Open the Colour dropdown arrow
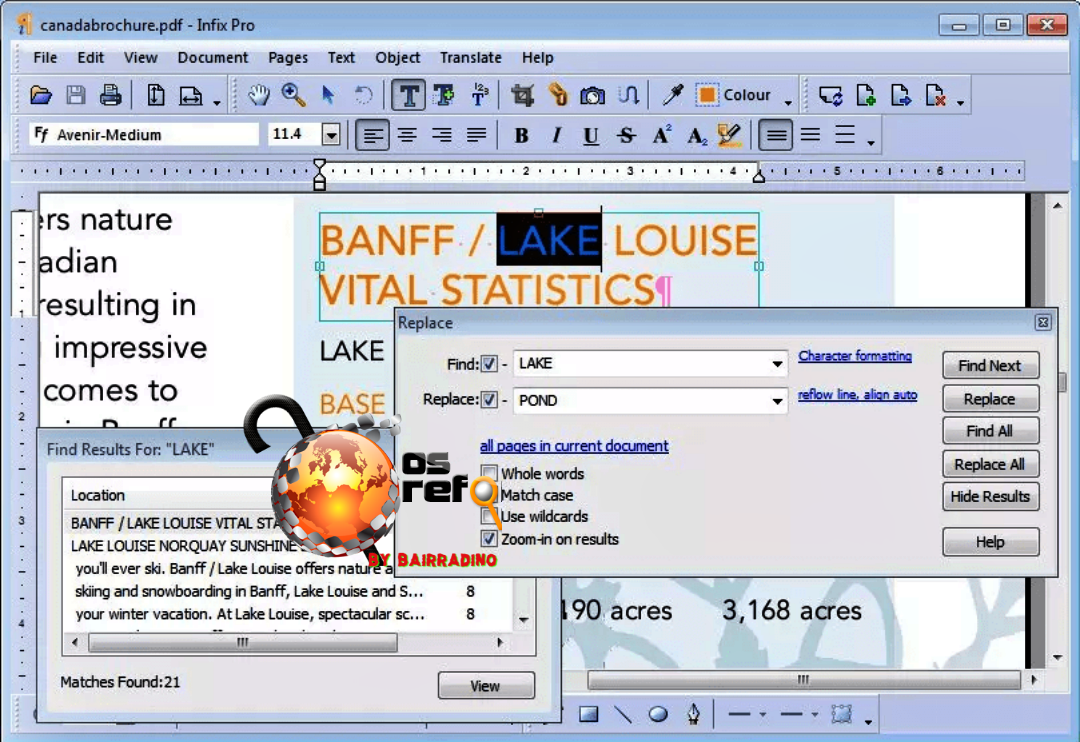The width and height of the screenshot is (1080, 742). pos(788,103)
